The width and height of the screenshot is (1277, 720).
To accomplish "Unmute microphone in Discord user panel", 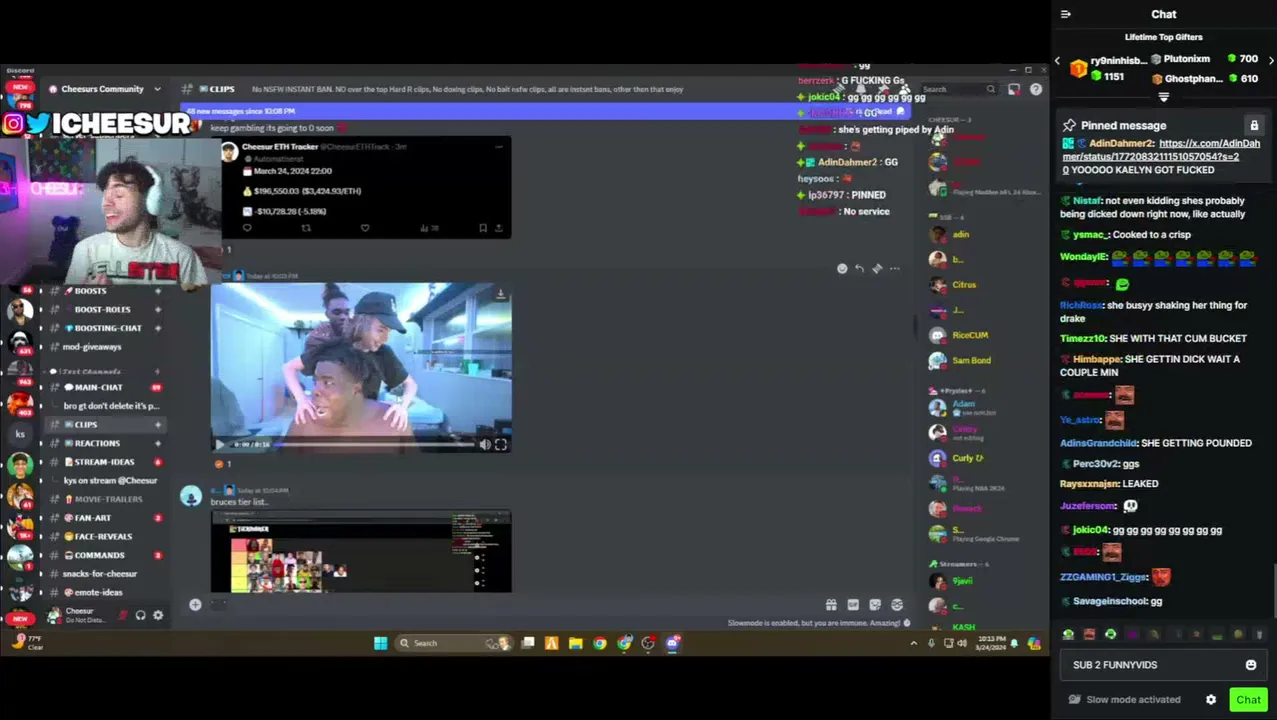I will [x=123, y=615].
